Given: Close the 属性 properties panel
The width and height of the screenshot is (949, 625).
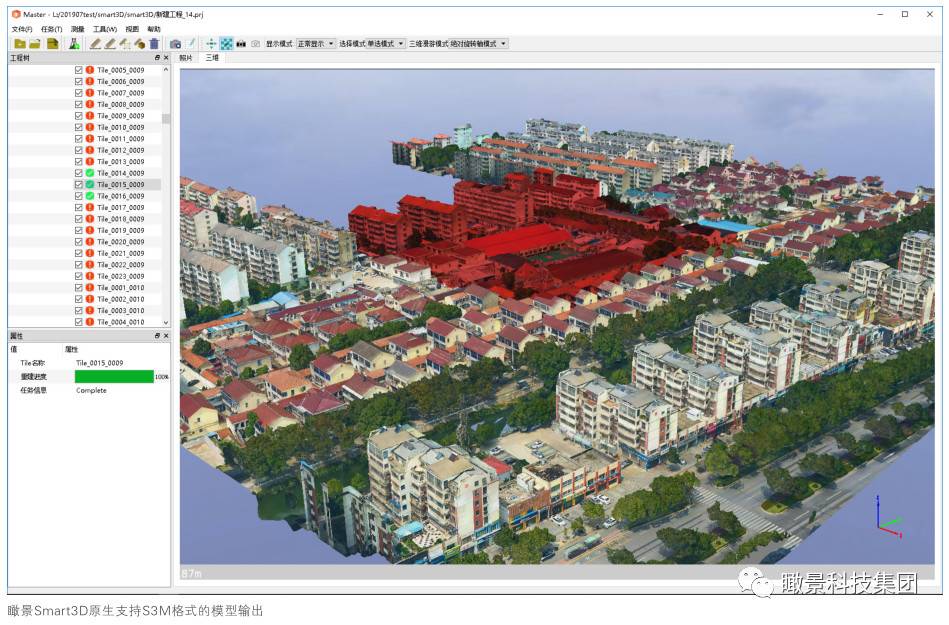Looking at the screenshot, I should (166, 336).
